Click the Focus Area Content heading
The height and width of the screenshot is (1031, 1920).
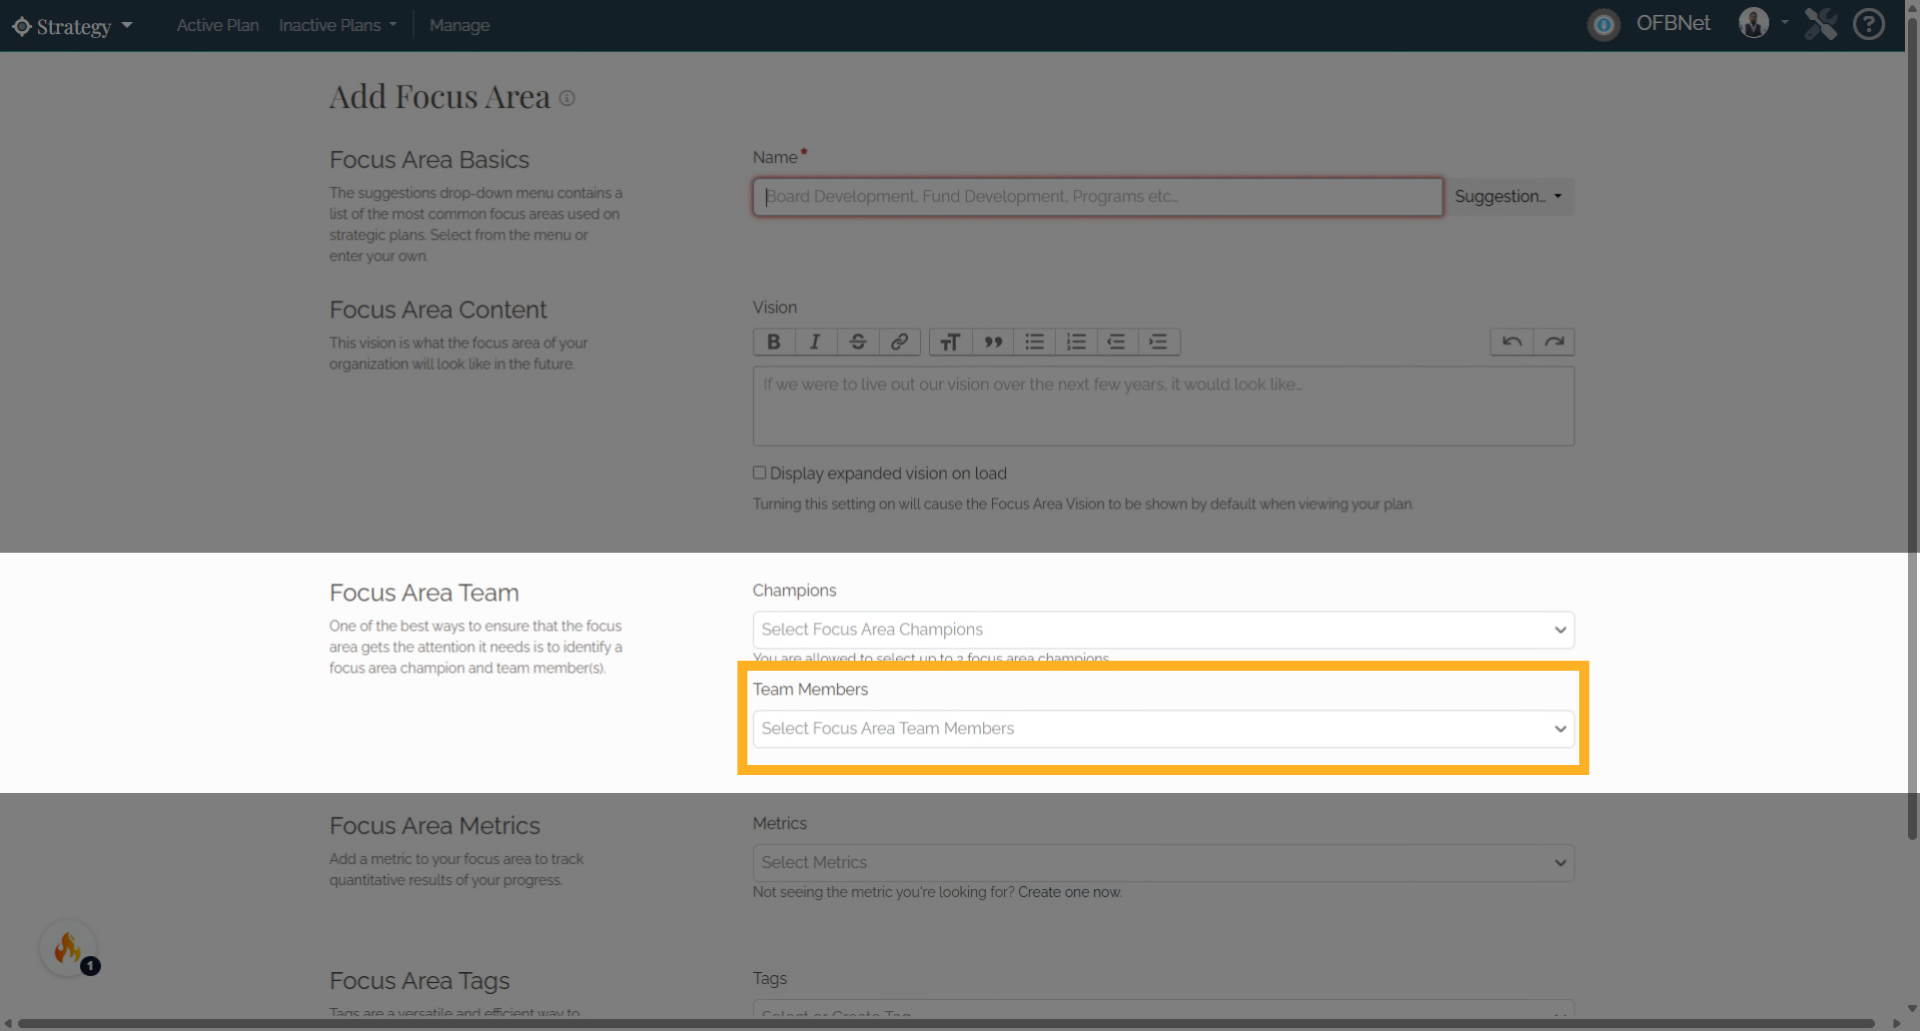tap(438, 310)
